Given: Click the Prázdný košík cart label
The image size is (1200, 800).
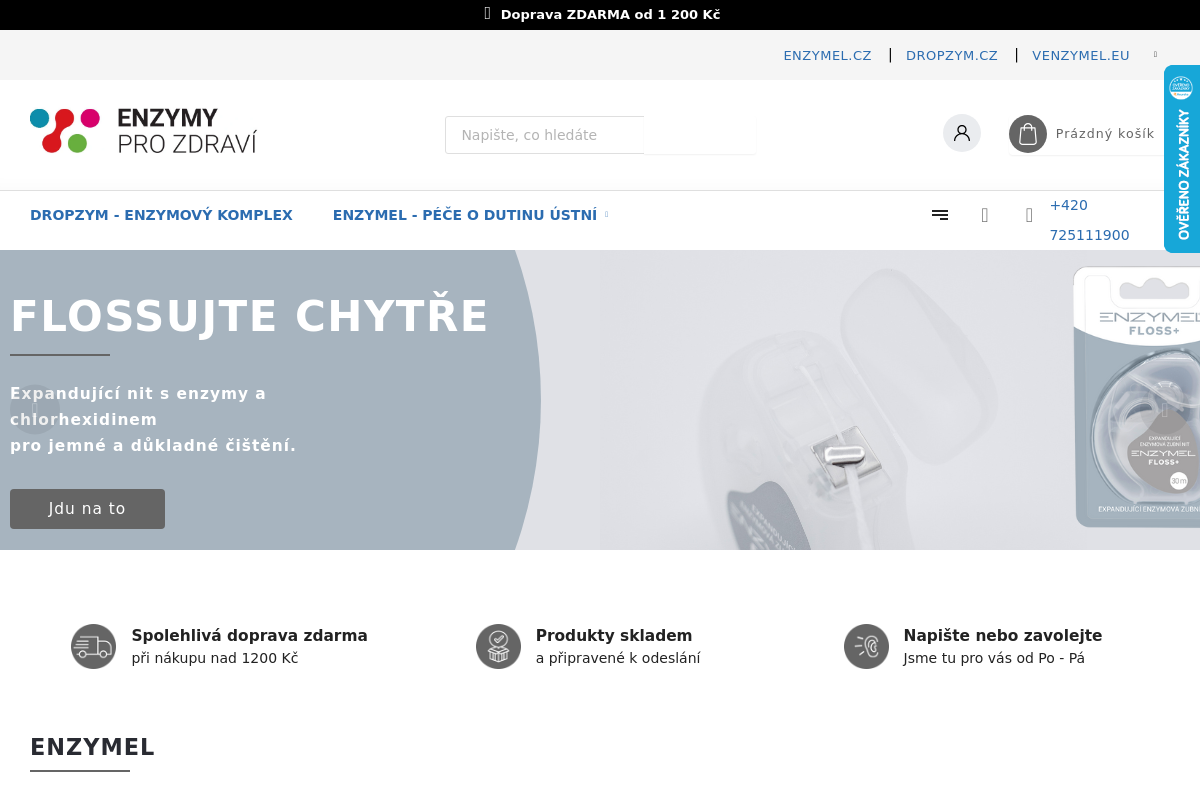Looking at the screenshot, I should tap(1105, 134).
